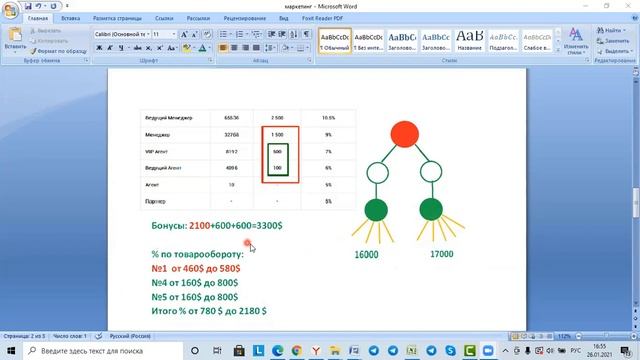Apply the Название style
The width and height of the screenshot is (640, 360).
[x=469, y=41]
